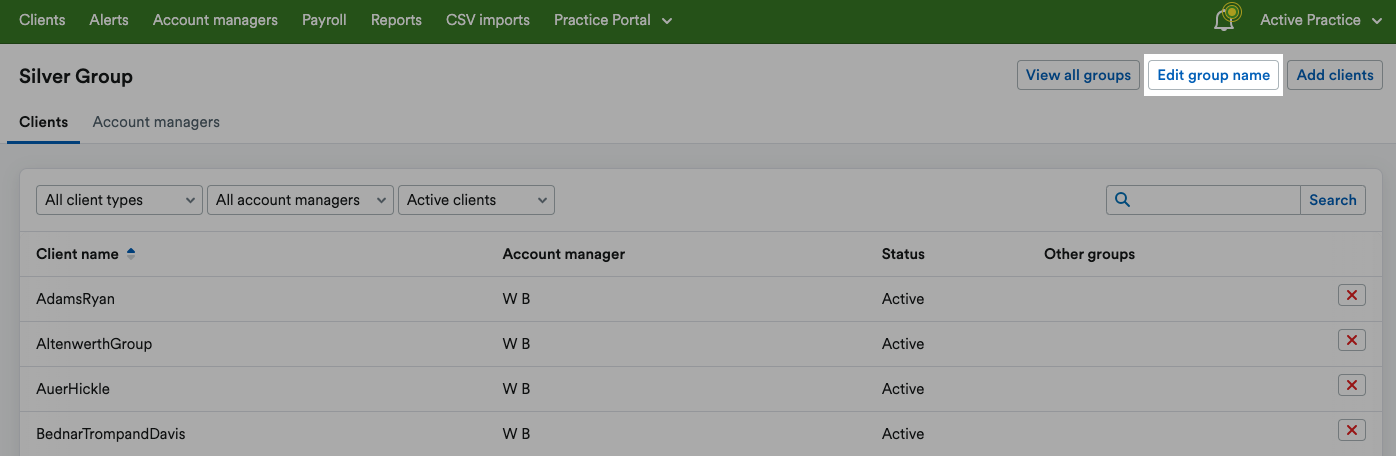1396x456 pixels.
Task: Open Alerts menu item
Action: pos(109,20)
